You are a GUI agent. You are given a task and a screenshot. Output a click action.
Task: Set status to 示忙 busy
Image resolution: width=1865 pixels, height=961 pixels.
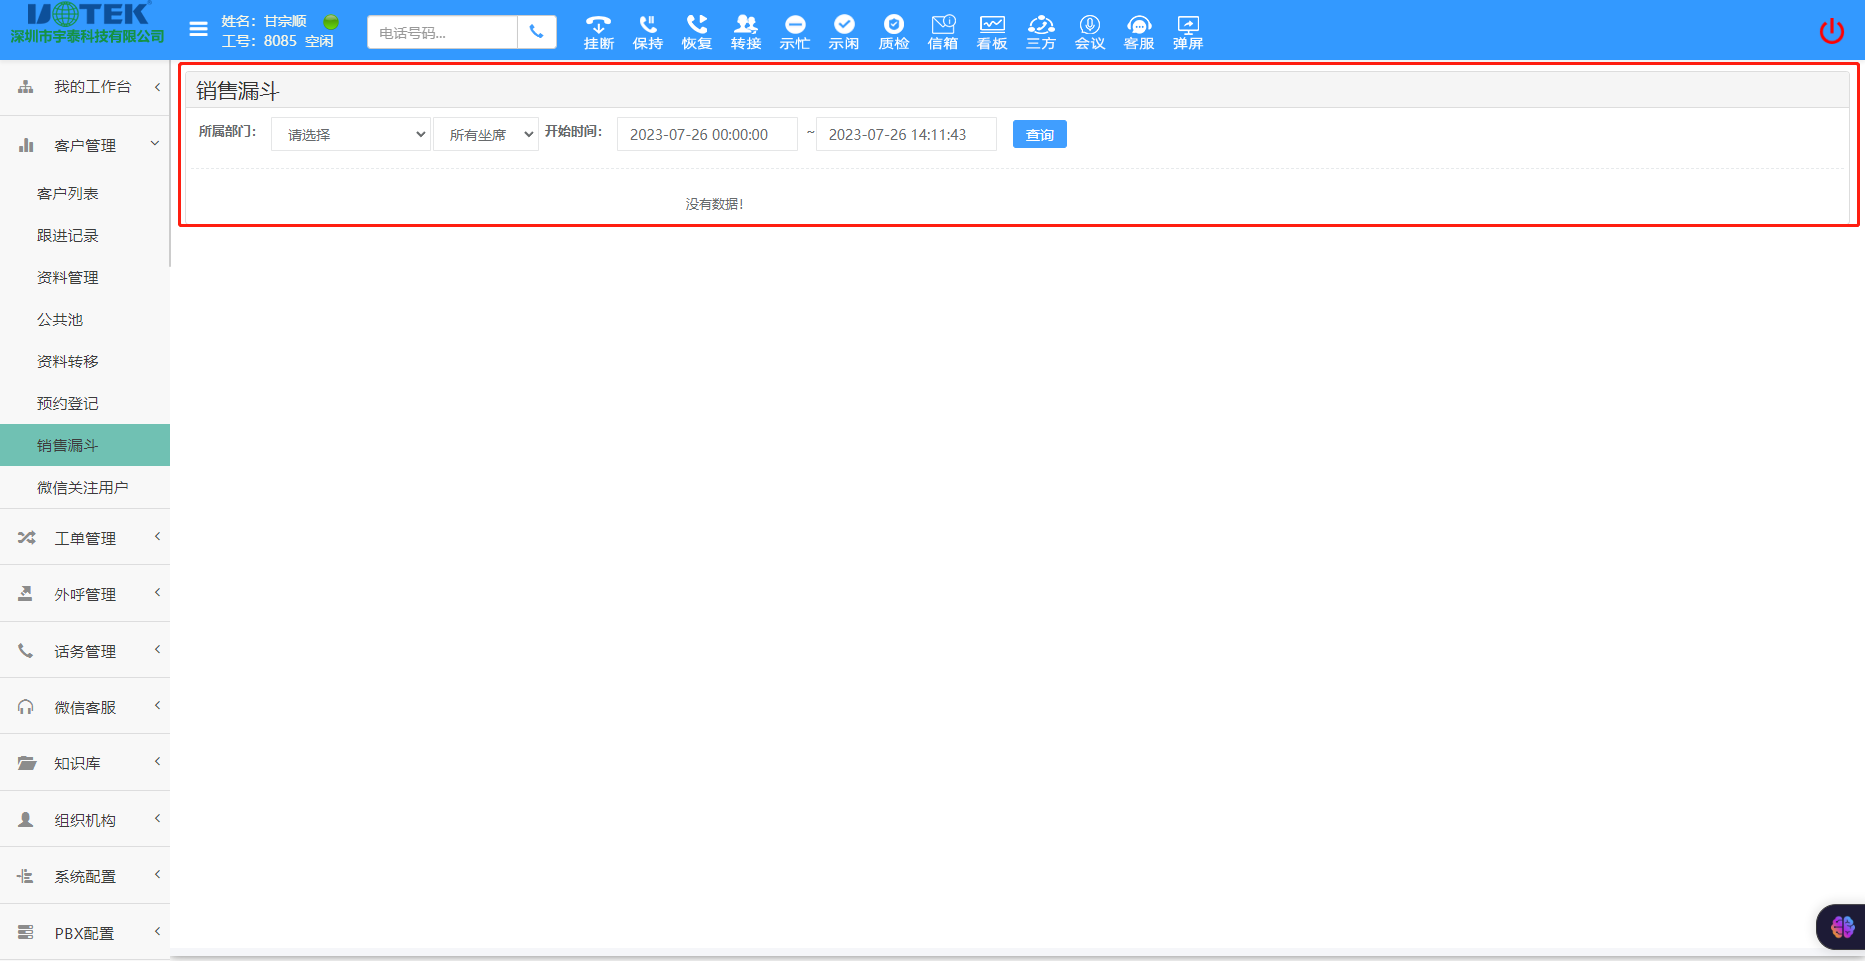[795, 31]
